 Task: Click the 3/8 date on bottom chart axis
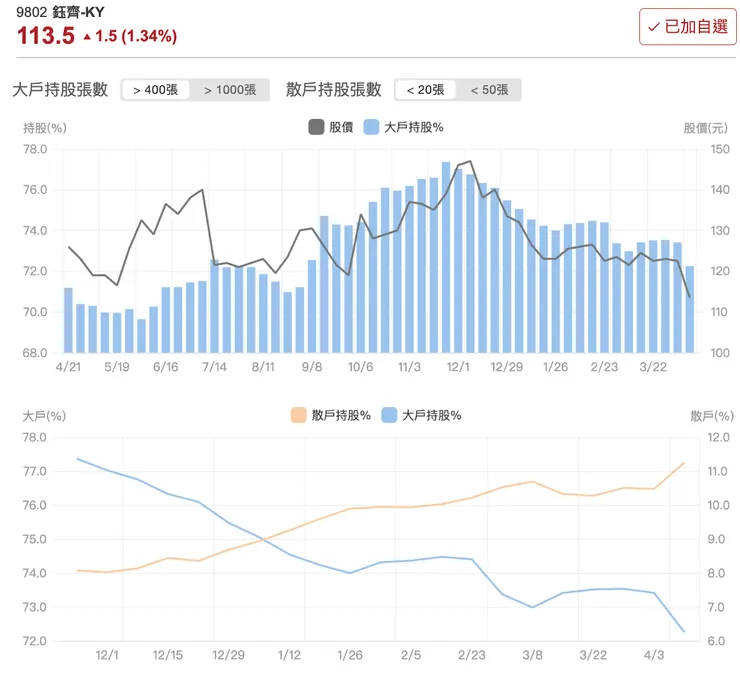pyautogui.click(x=532, y=655)
